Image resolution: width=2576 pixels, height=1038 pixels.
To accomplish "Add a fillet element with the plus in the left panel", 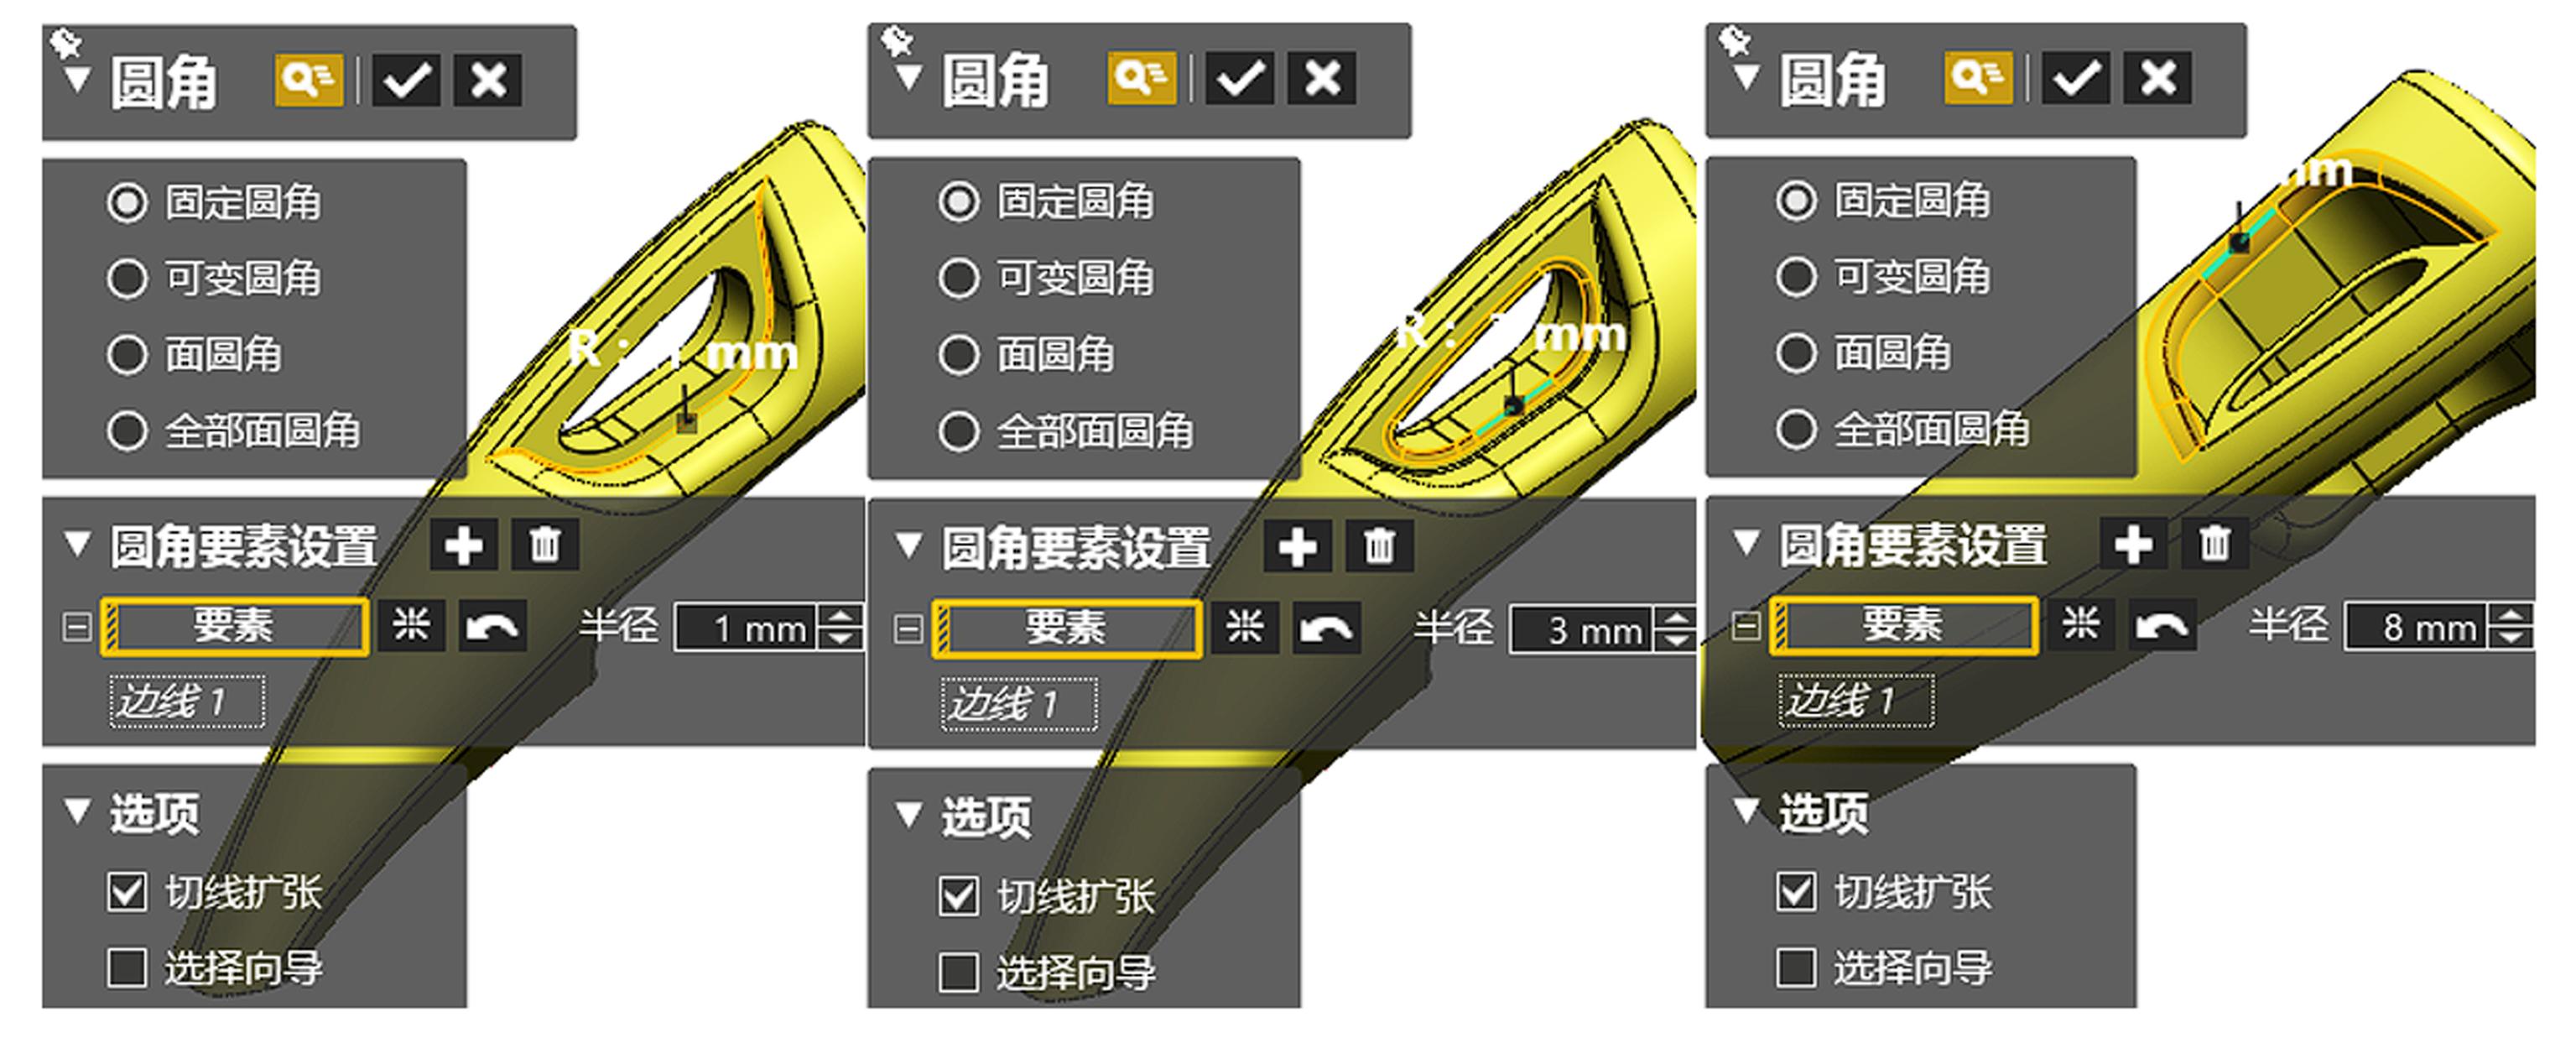I will tap(464, 545).
